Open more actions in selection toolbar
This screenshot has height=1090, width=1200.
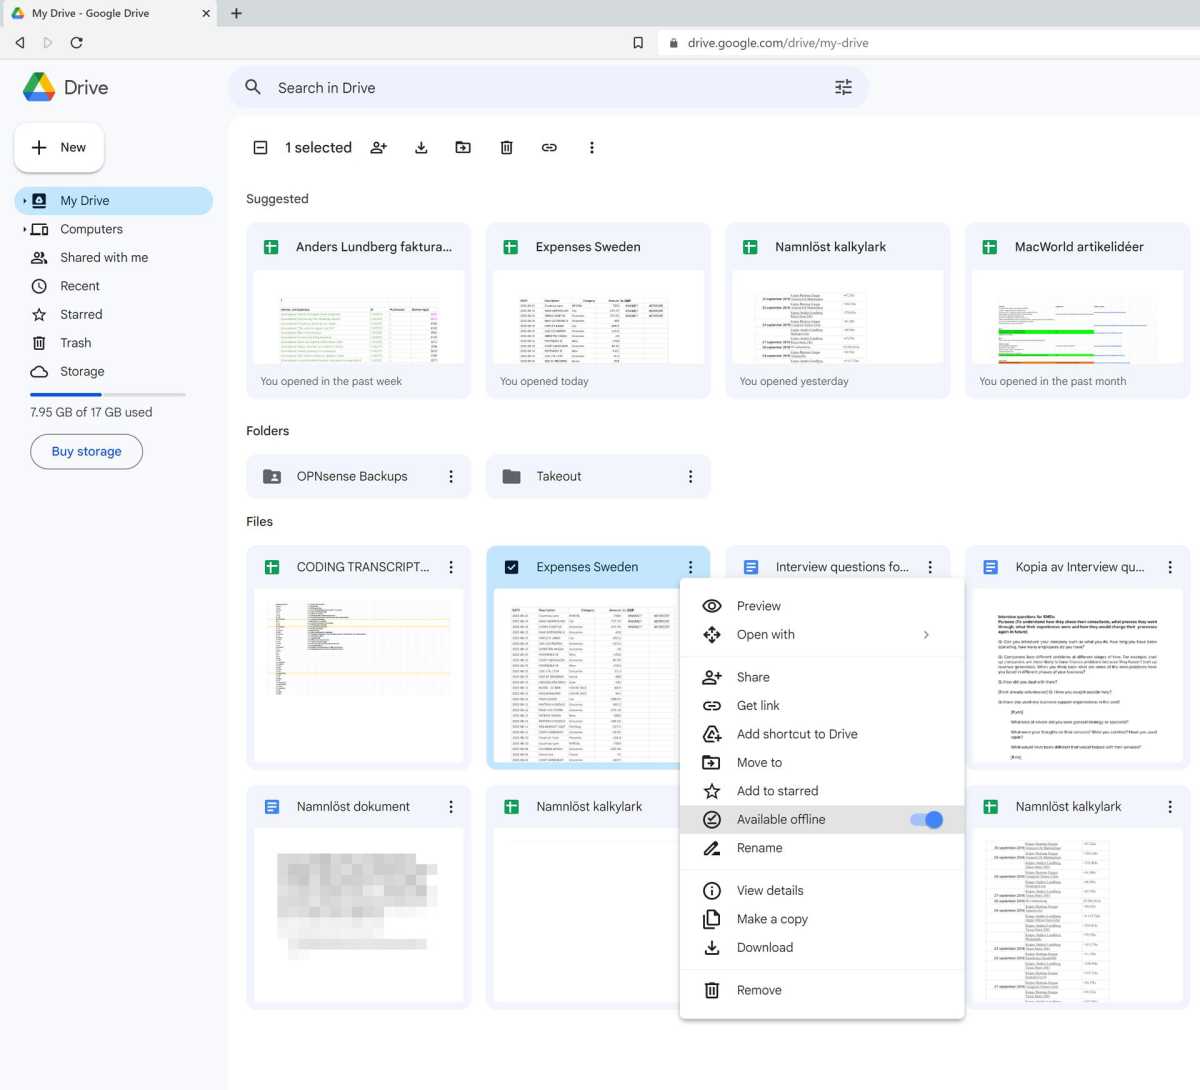pyautogui.click(x=592, y=148)
